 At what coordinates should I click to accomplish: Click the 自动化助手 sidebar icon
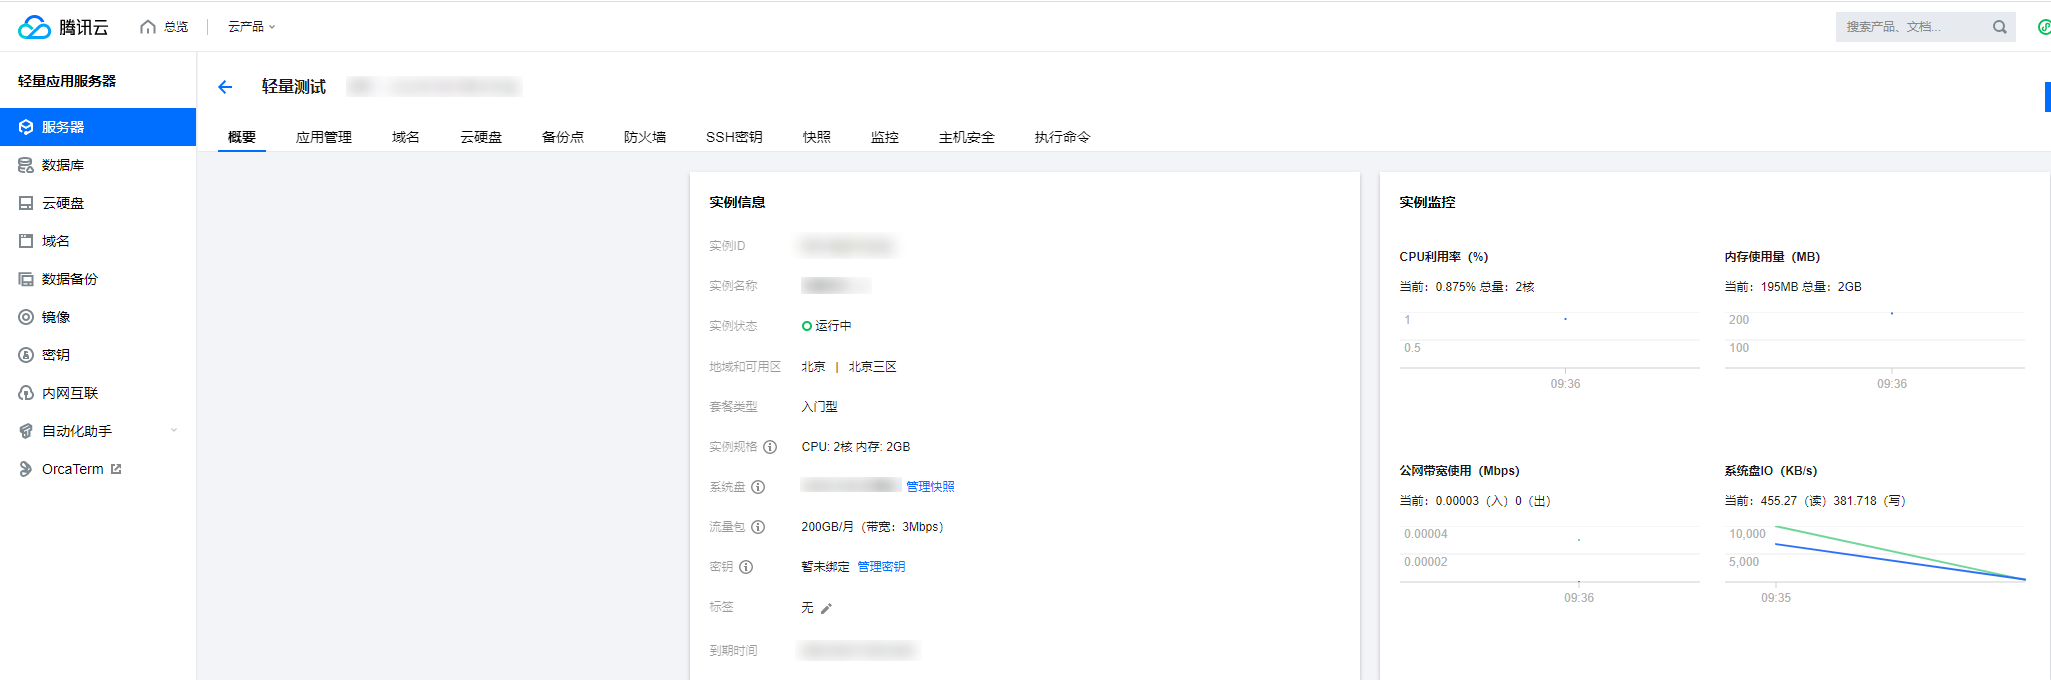click(x=26, y=431)
